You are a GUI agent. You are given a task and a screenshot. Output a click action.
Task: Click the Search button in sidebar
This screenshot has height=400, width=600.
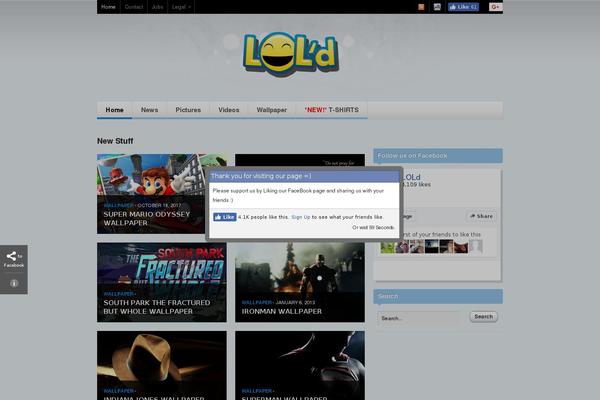(483, 317)
